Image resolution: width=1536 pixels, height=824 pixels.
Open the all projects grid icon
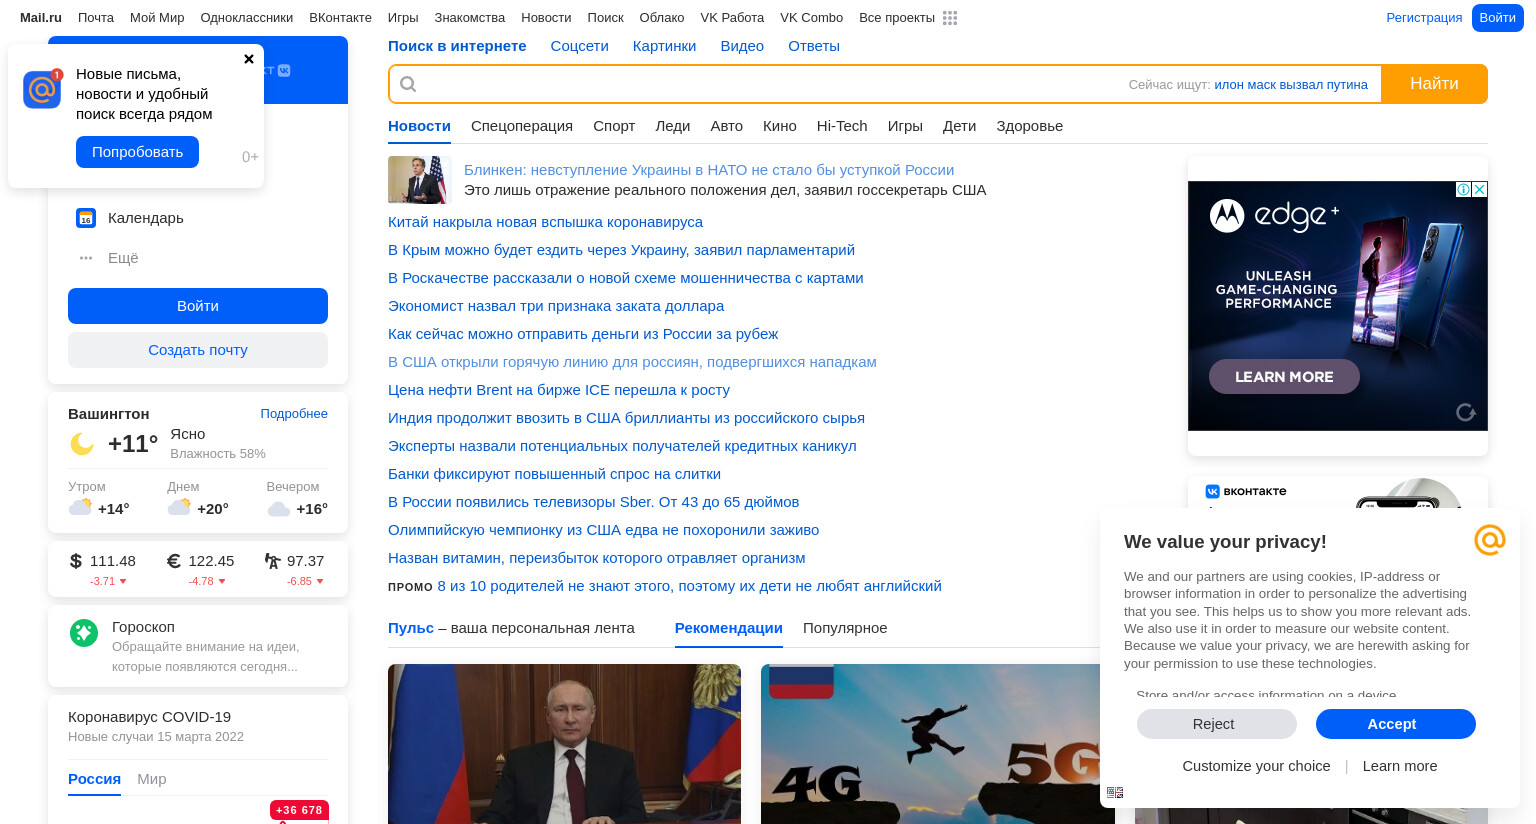(x=950, y=18)
